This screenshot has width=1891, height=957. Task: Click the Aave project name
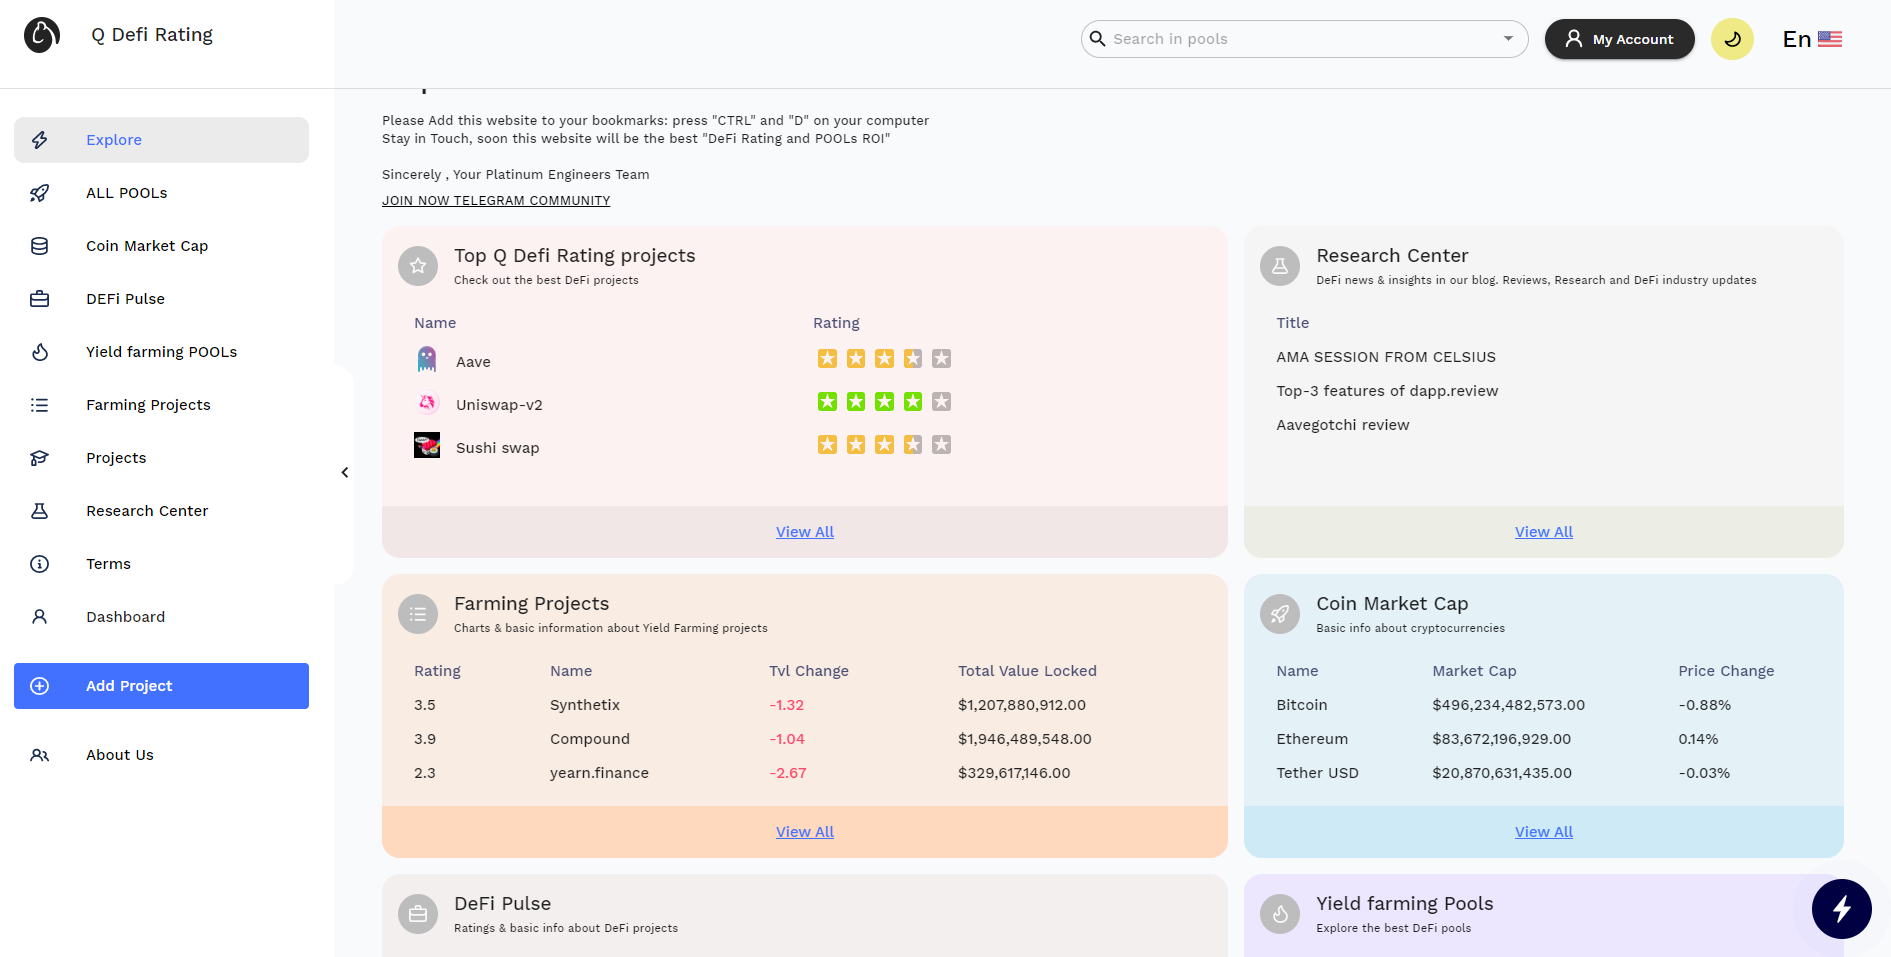(473, 362)
